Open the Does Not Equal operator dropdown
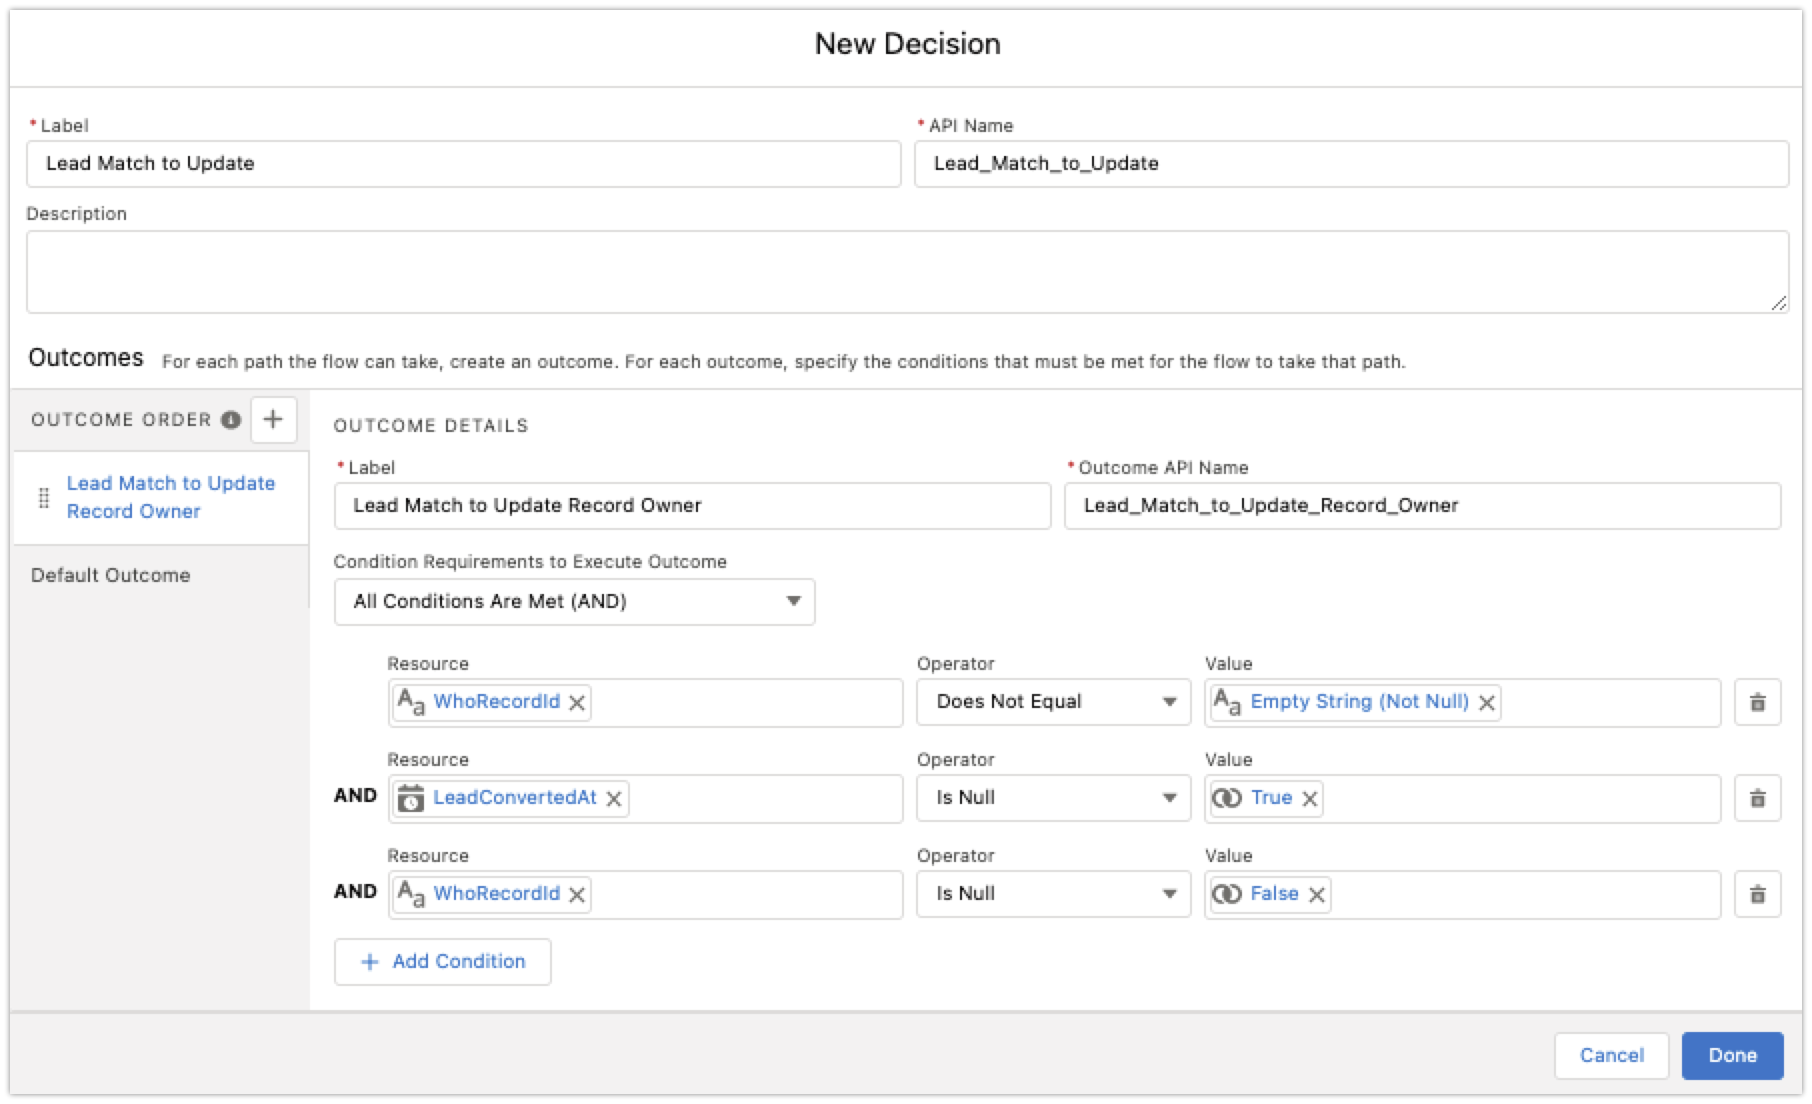The height and width of the screenshot is (1104, 1812). [1053, 702]
